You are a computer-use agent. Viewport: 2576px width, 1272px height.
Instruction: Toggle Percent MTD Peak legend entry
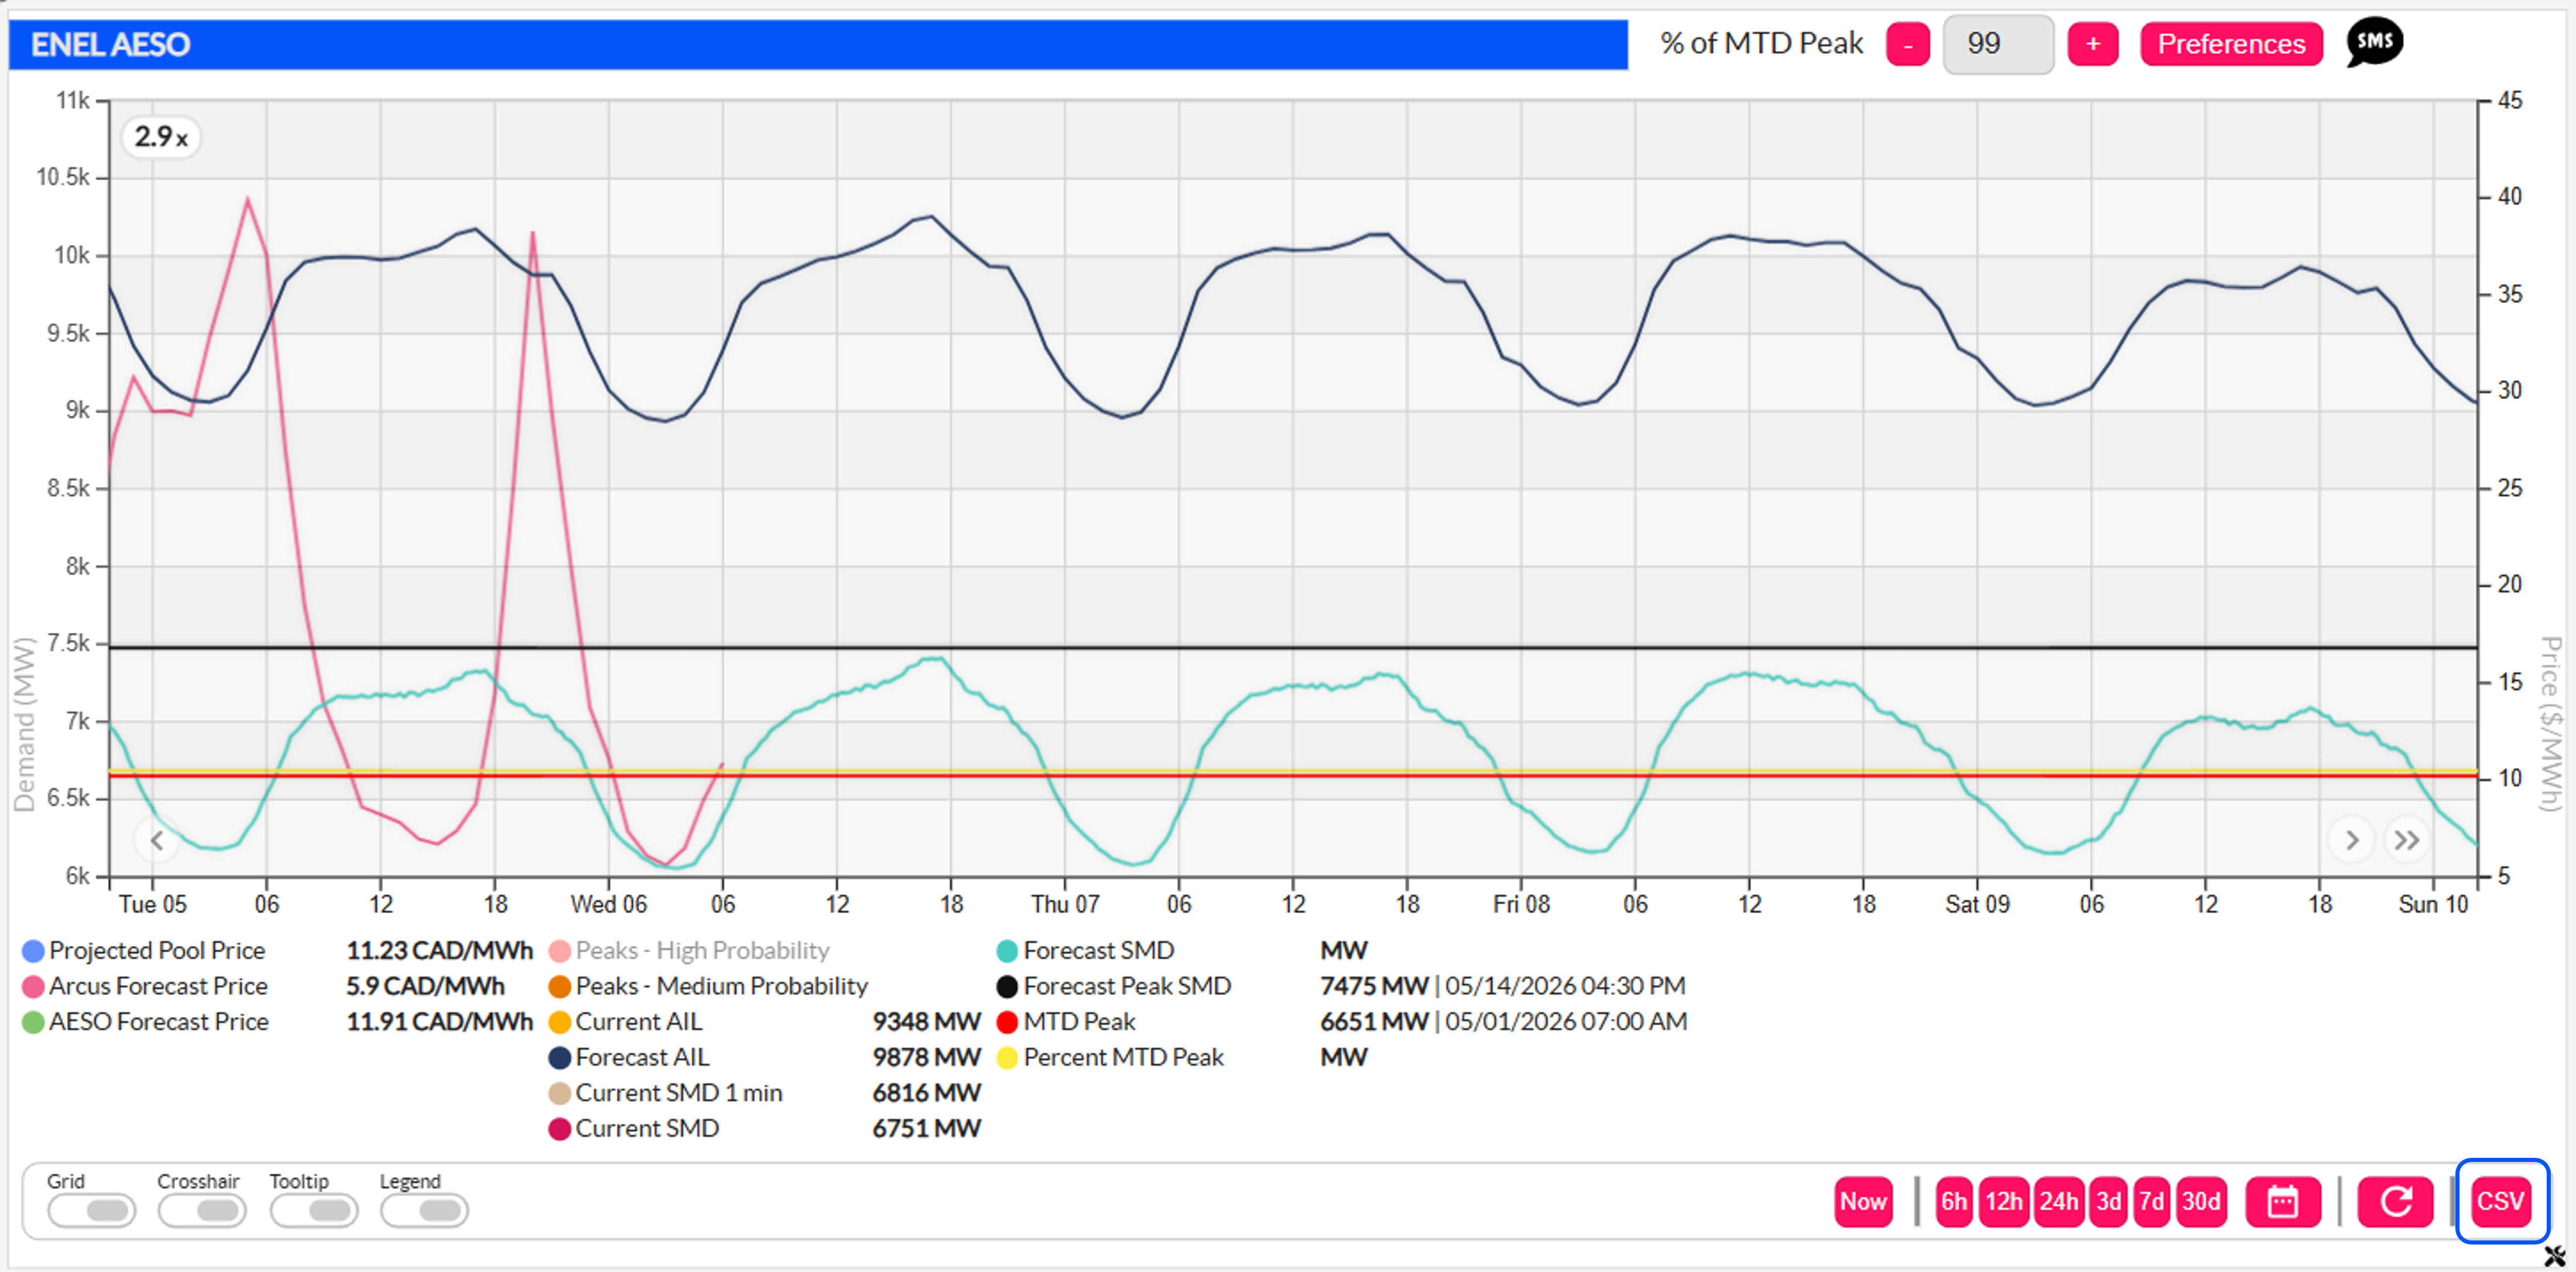pyautogui.click(x=1110, y=1058)
